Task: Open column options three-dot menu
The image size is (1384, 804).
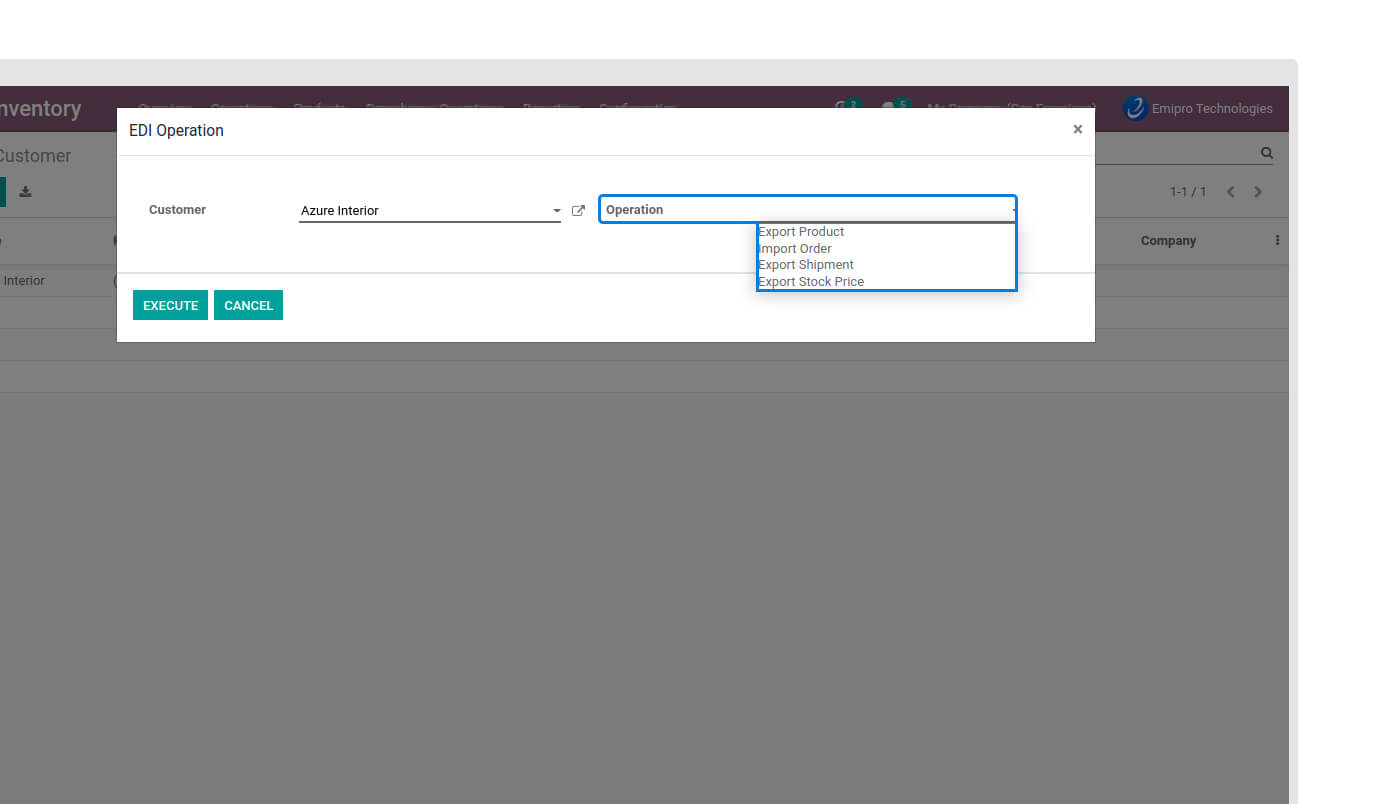Action: [1277, 241]
